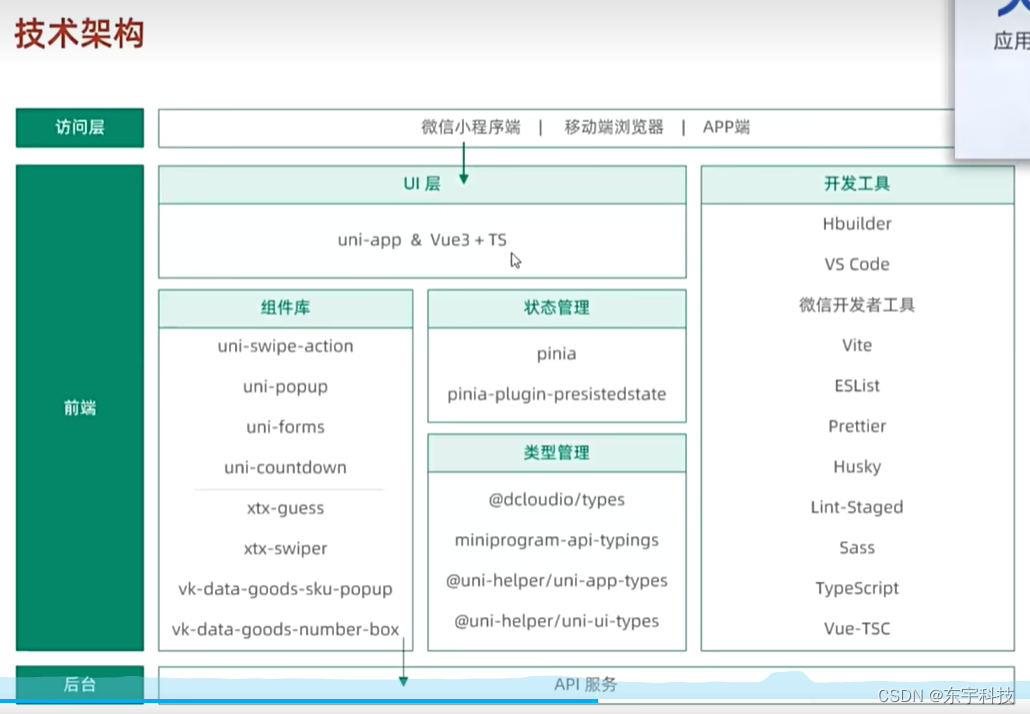Click 移动端浏览器 in the access layer

point(614,127)
